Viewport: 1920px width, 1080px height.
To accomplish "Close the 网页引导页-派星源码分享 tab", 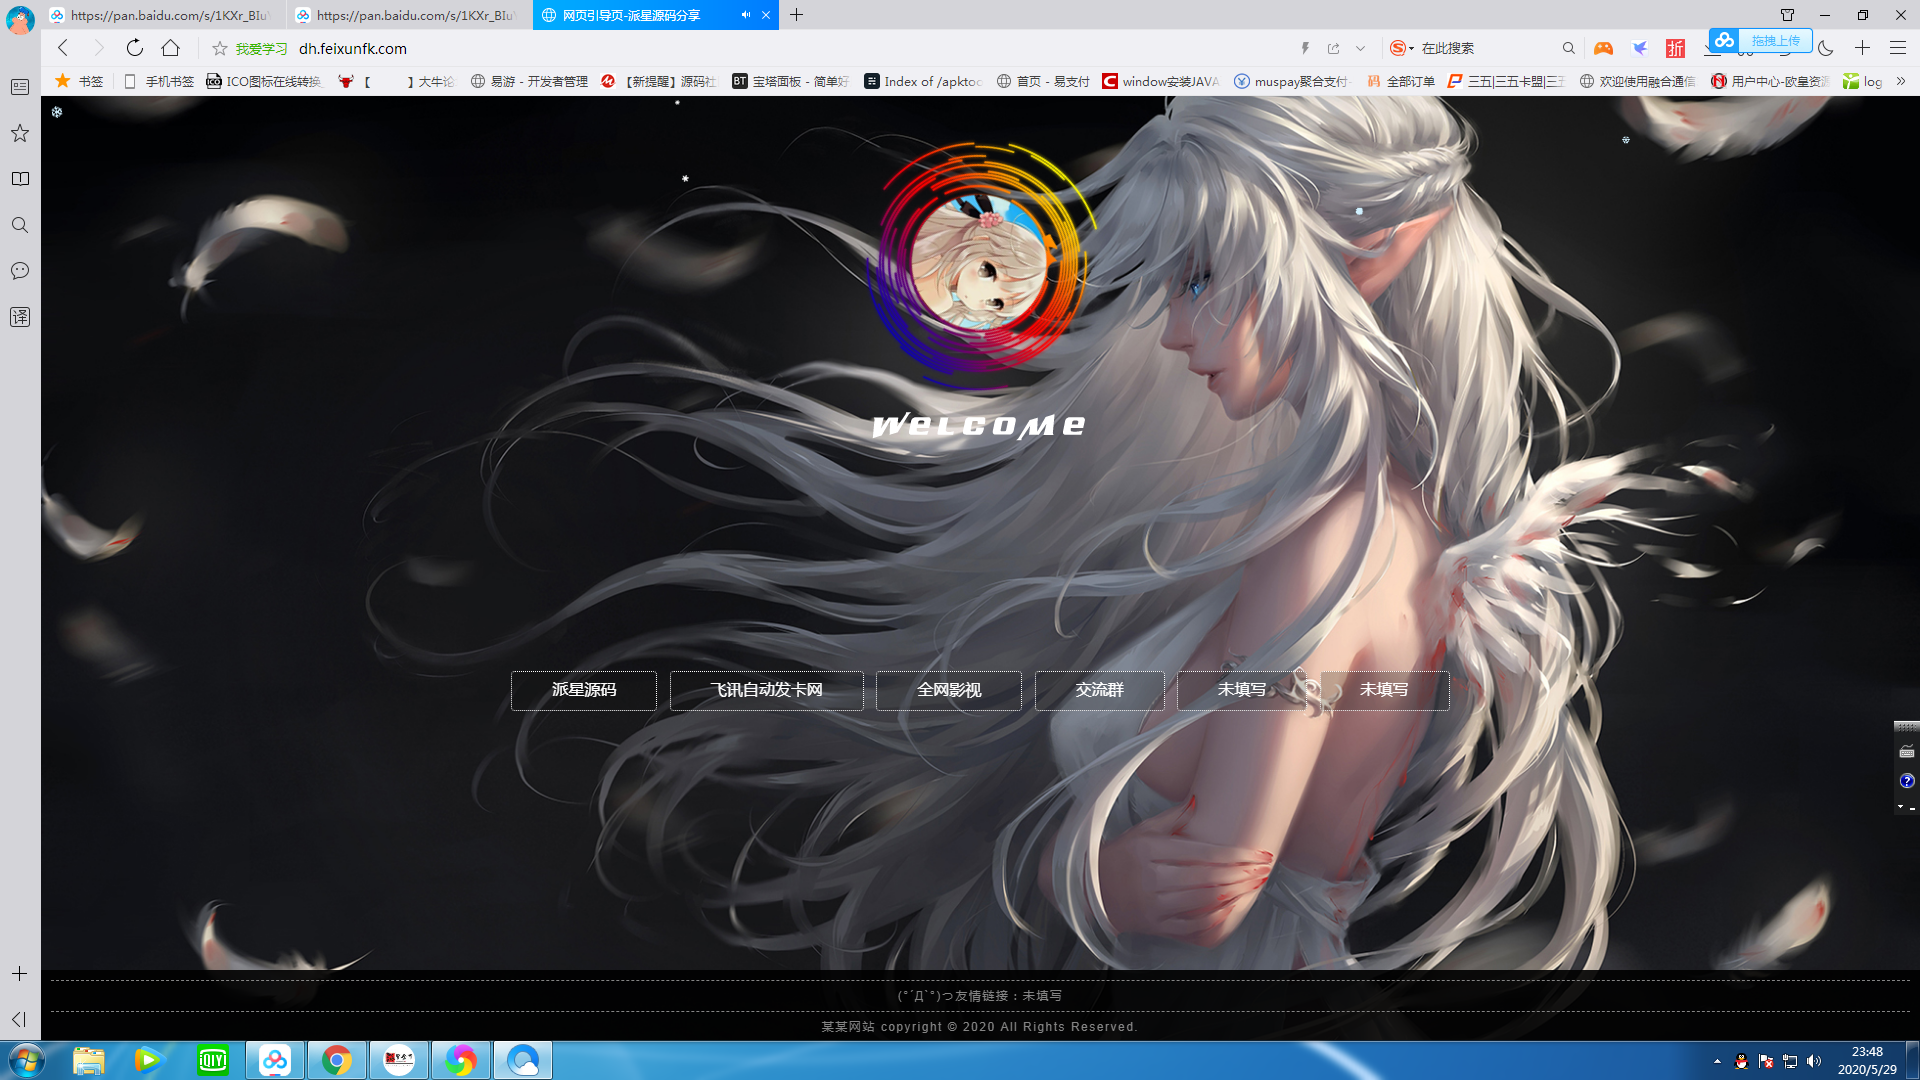I will coord(766,15).
